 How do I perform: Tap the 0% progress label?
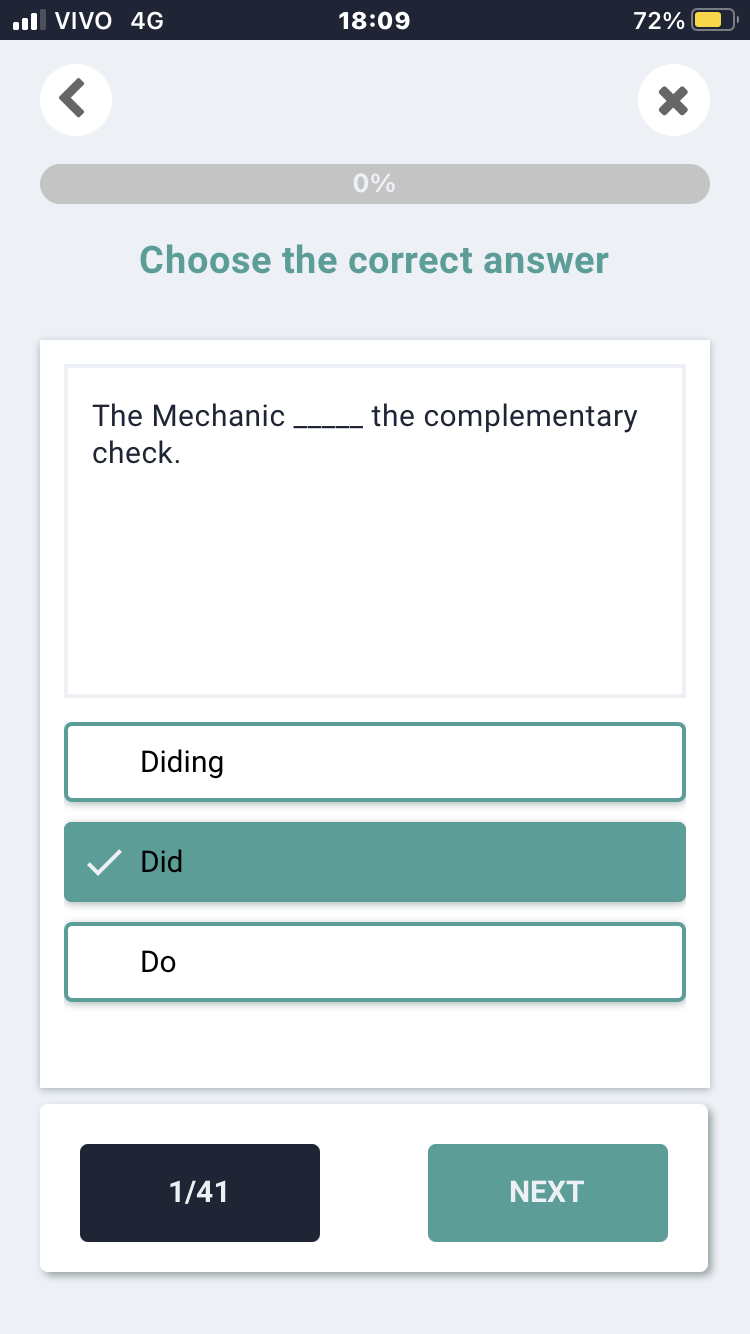374,184
